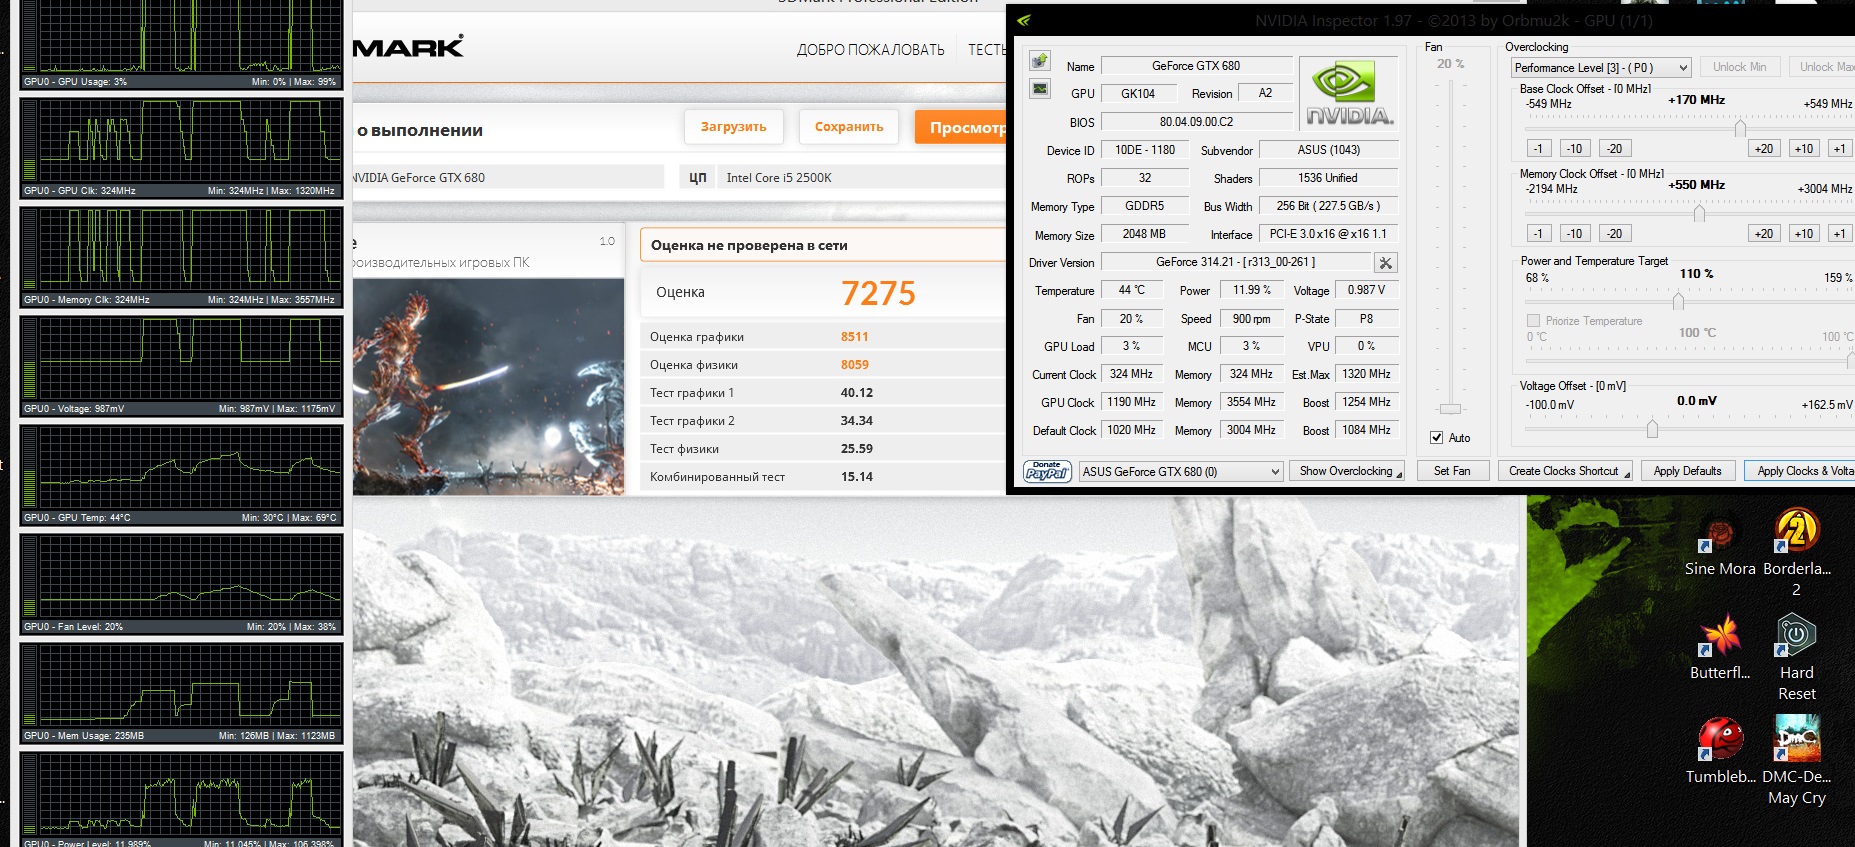This screenshot has height=847, width=1855.
Task: Open driver profile settings tool icon
Action: (x=1385, y=263)
